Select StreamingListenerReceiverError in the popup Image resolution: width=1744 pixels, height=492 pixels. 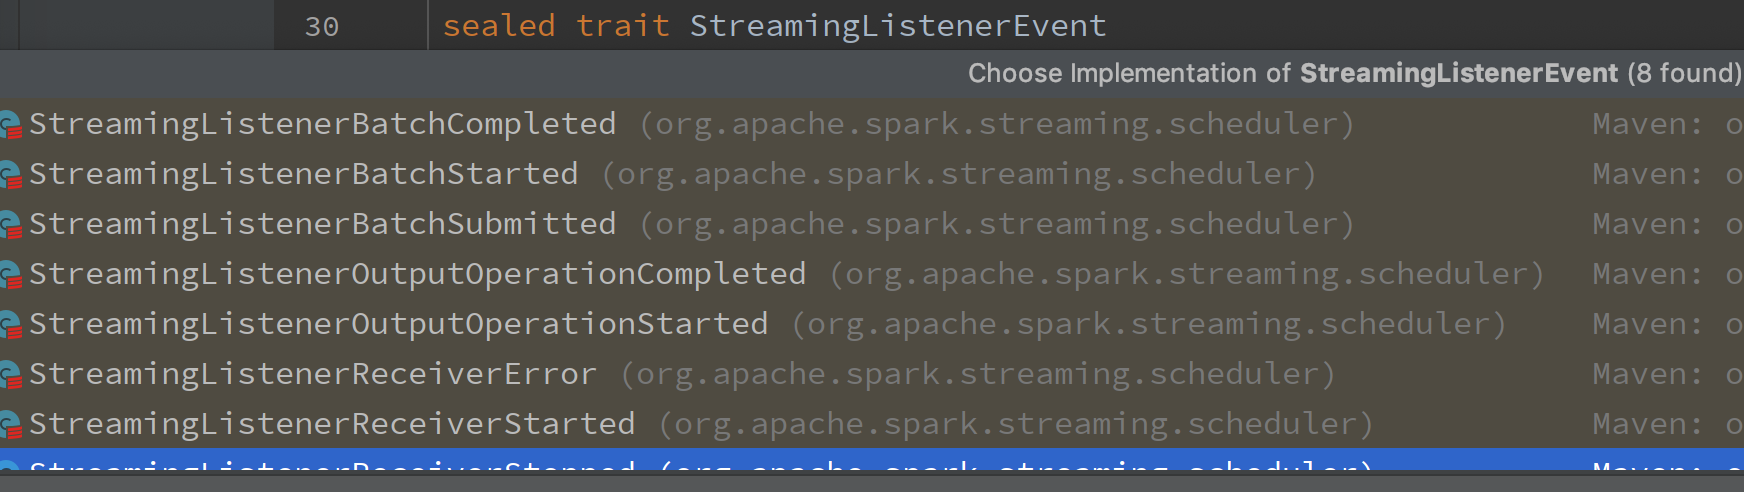pyautogui.click(x=312, y=374)
